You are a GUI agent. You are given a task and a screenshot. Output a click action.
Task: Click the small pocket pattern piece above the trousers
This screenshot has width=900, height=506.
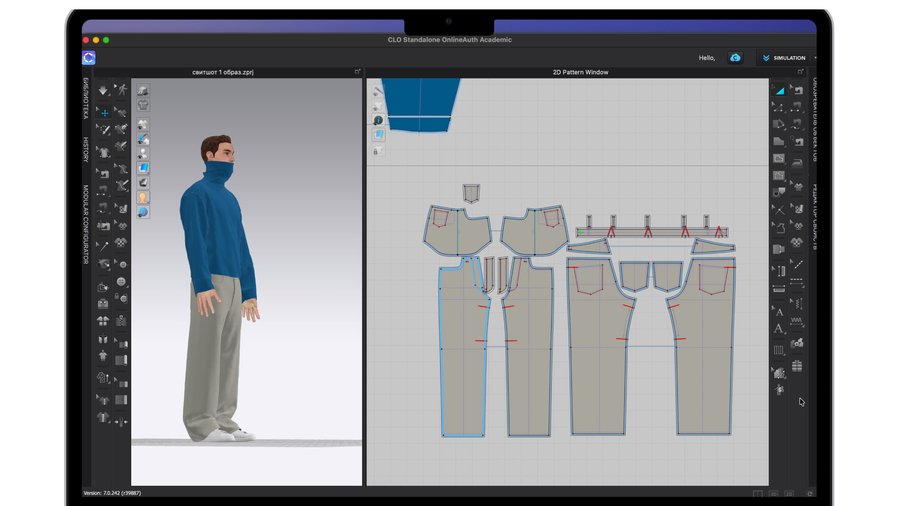coord(471,193)
